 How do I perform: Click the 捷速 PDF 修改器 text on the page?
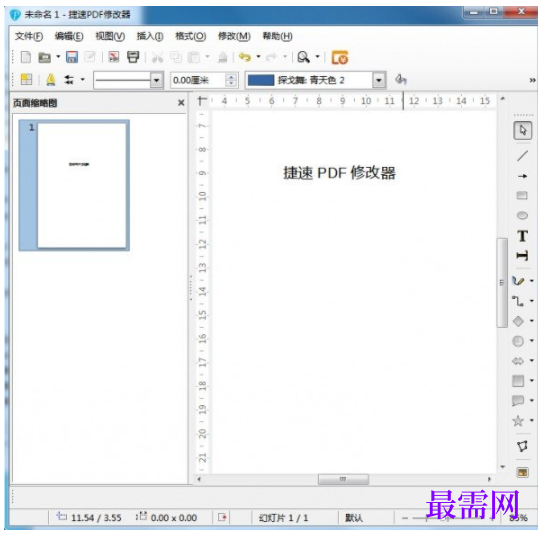(x=339, y=173)
